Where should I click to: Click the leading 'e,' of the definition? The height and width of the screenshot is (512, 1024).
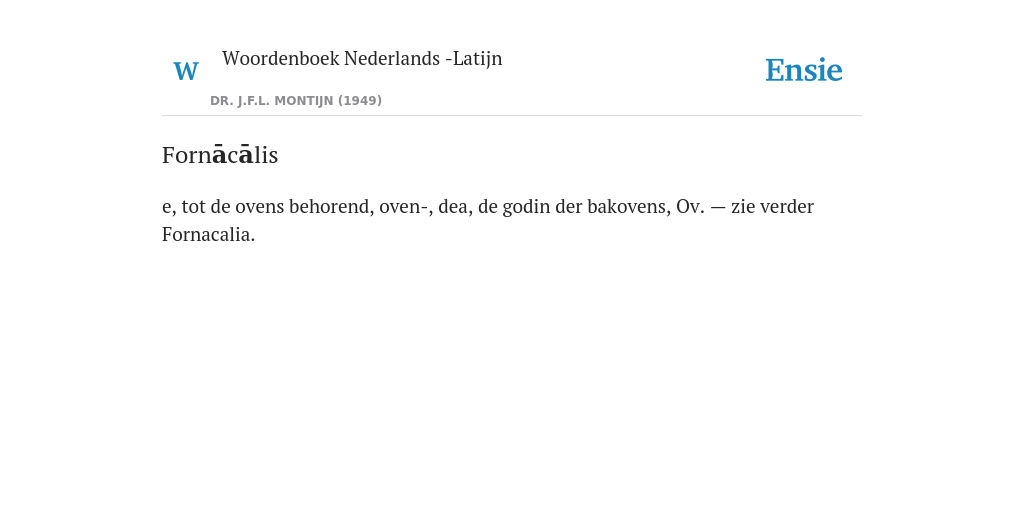pyautogui.click(x=169, y=208)
